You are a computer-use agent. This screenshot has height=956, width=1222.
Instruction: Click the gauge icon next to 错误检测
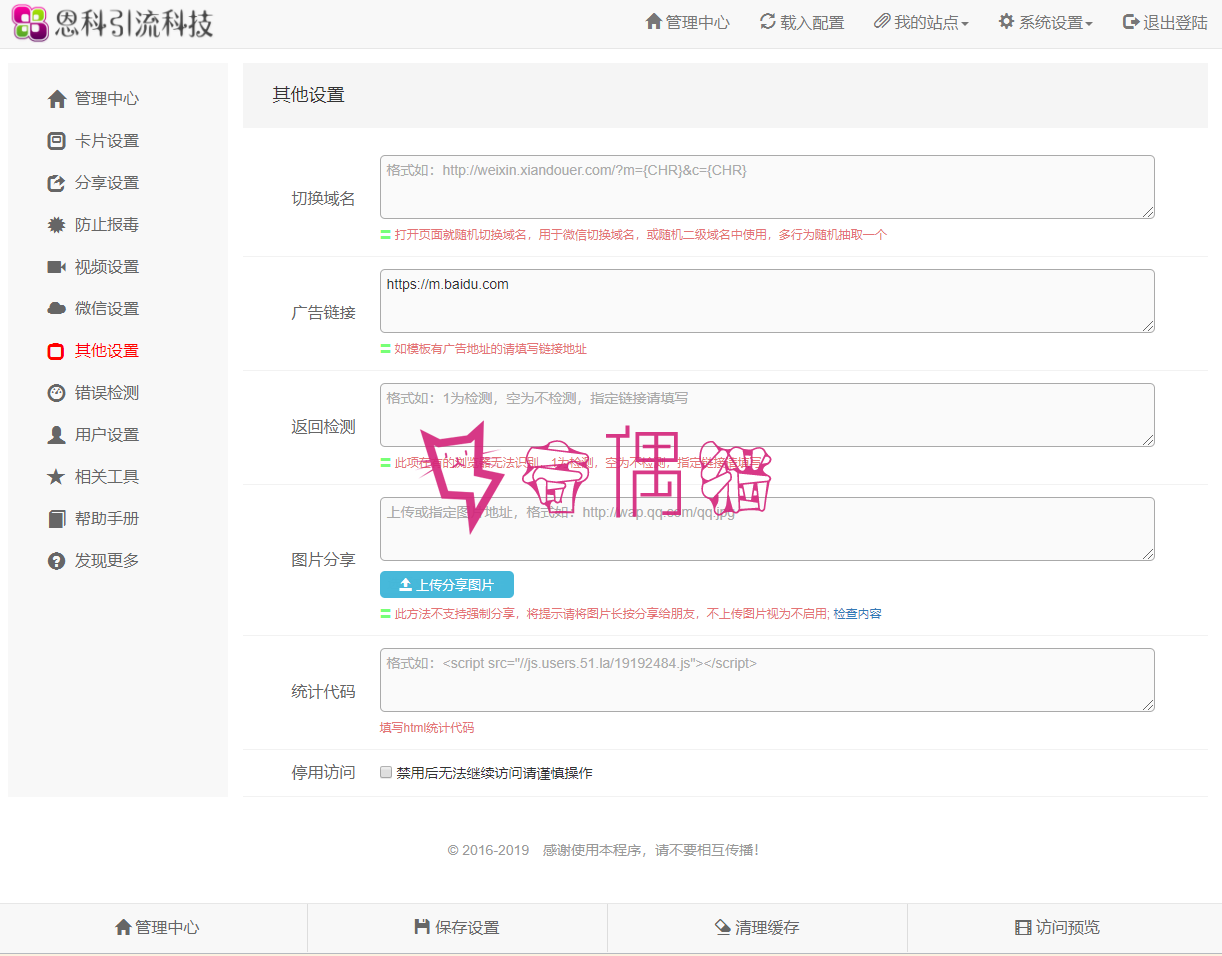pyautogui.click(x=57, y=393)
